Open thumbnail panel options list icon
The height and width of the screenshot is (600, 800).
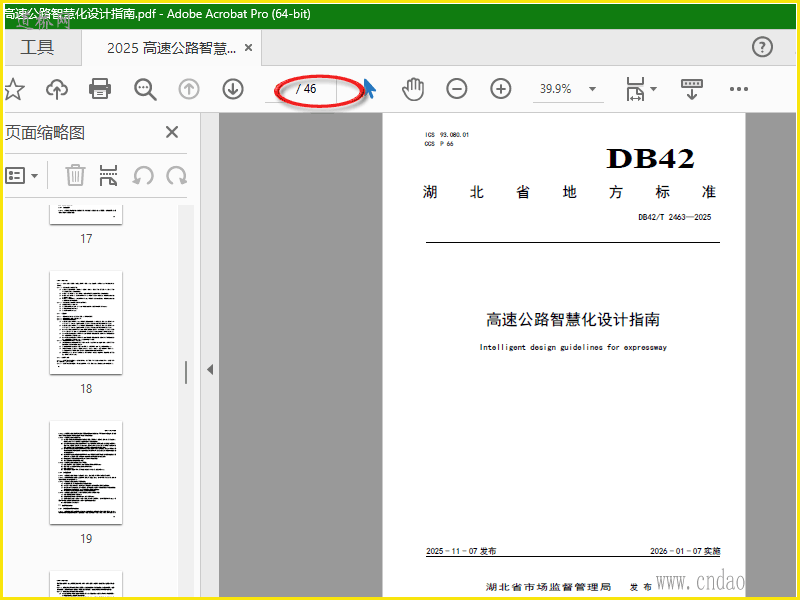coord(15,176)
